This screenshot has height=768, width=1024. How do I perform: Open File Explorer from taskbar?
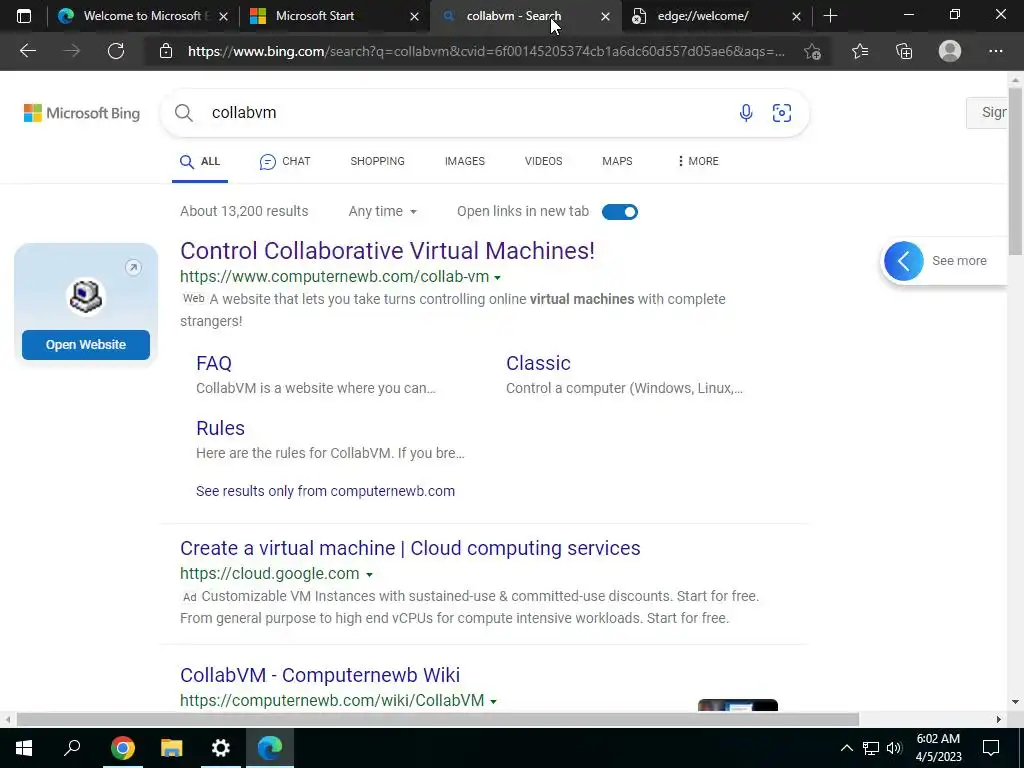[172, 748]
